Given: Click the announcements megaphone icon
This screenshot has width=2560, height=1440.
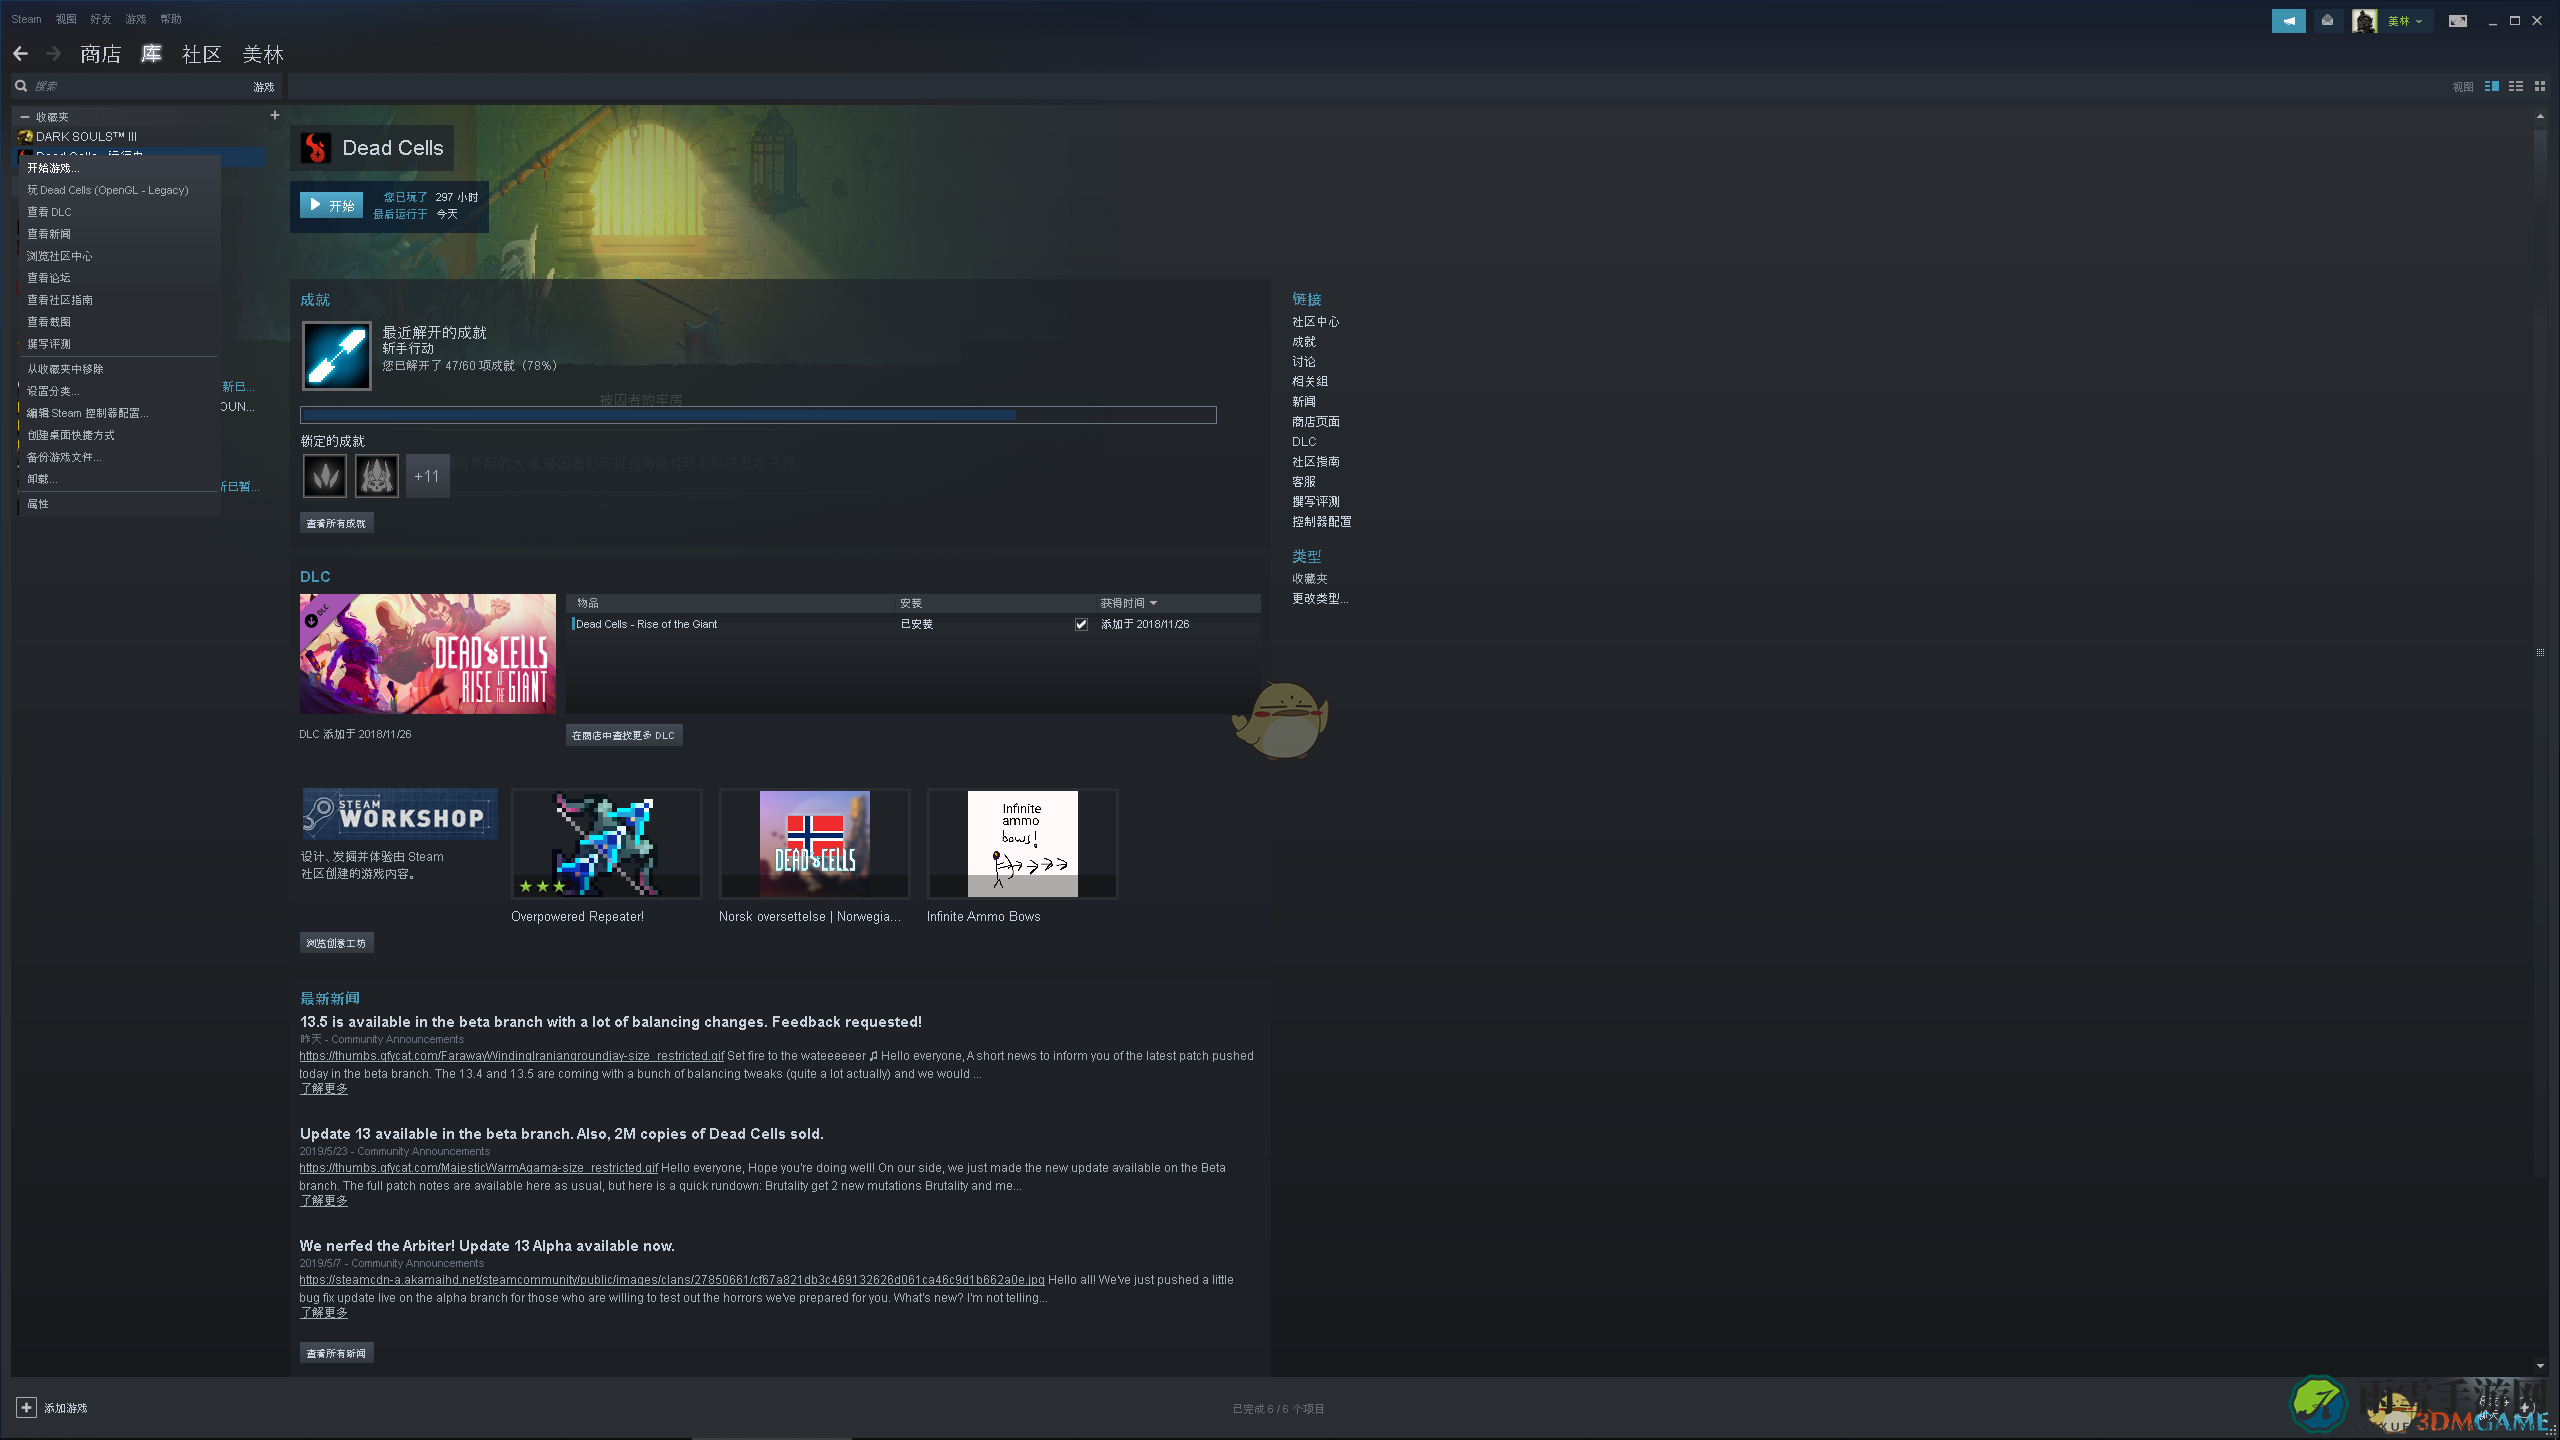Looking at the screenshot, I should tap(2288, 20).
